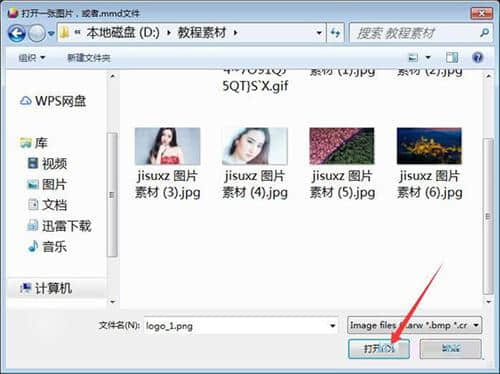Click the refresh icon beside address bar
This screenshot has width=500, height=374.
[x=335, y=33]
